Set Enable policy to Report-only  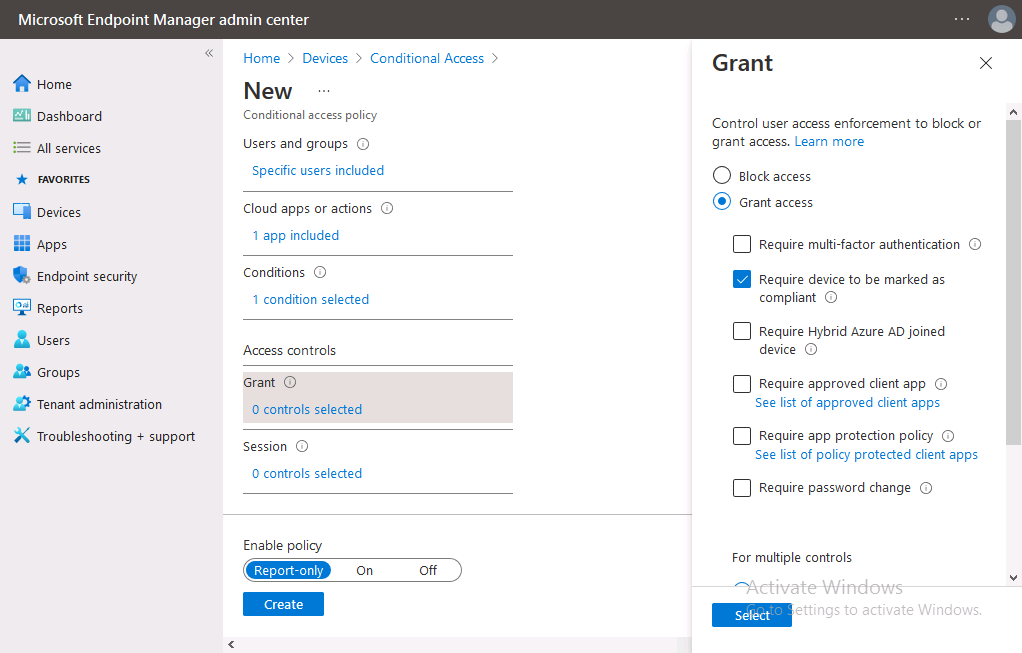click(288, 570)
